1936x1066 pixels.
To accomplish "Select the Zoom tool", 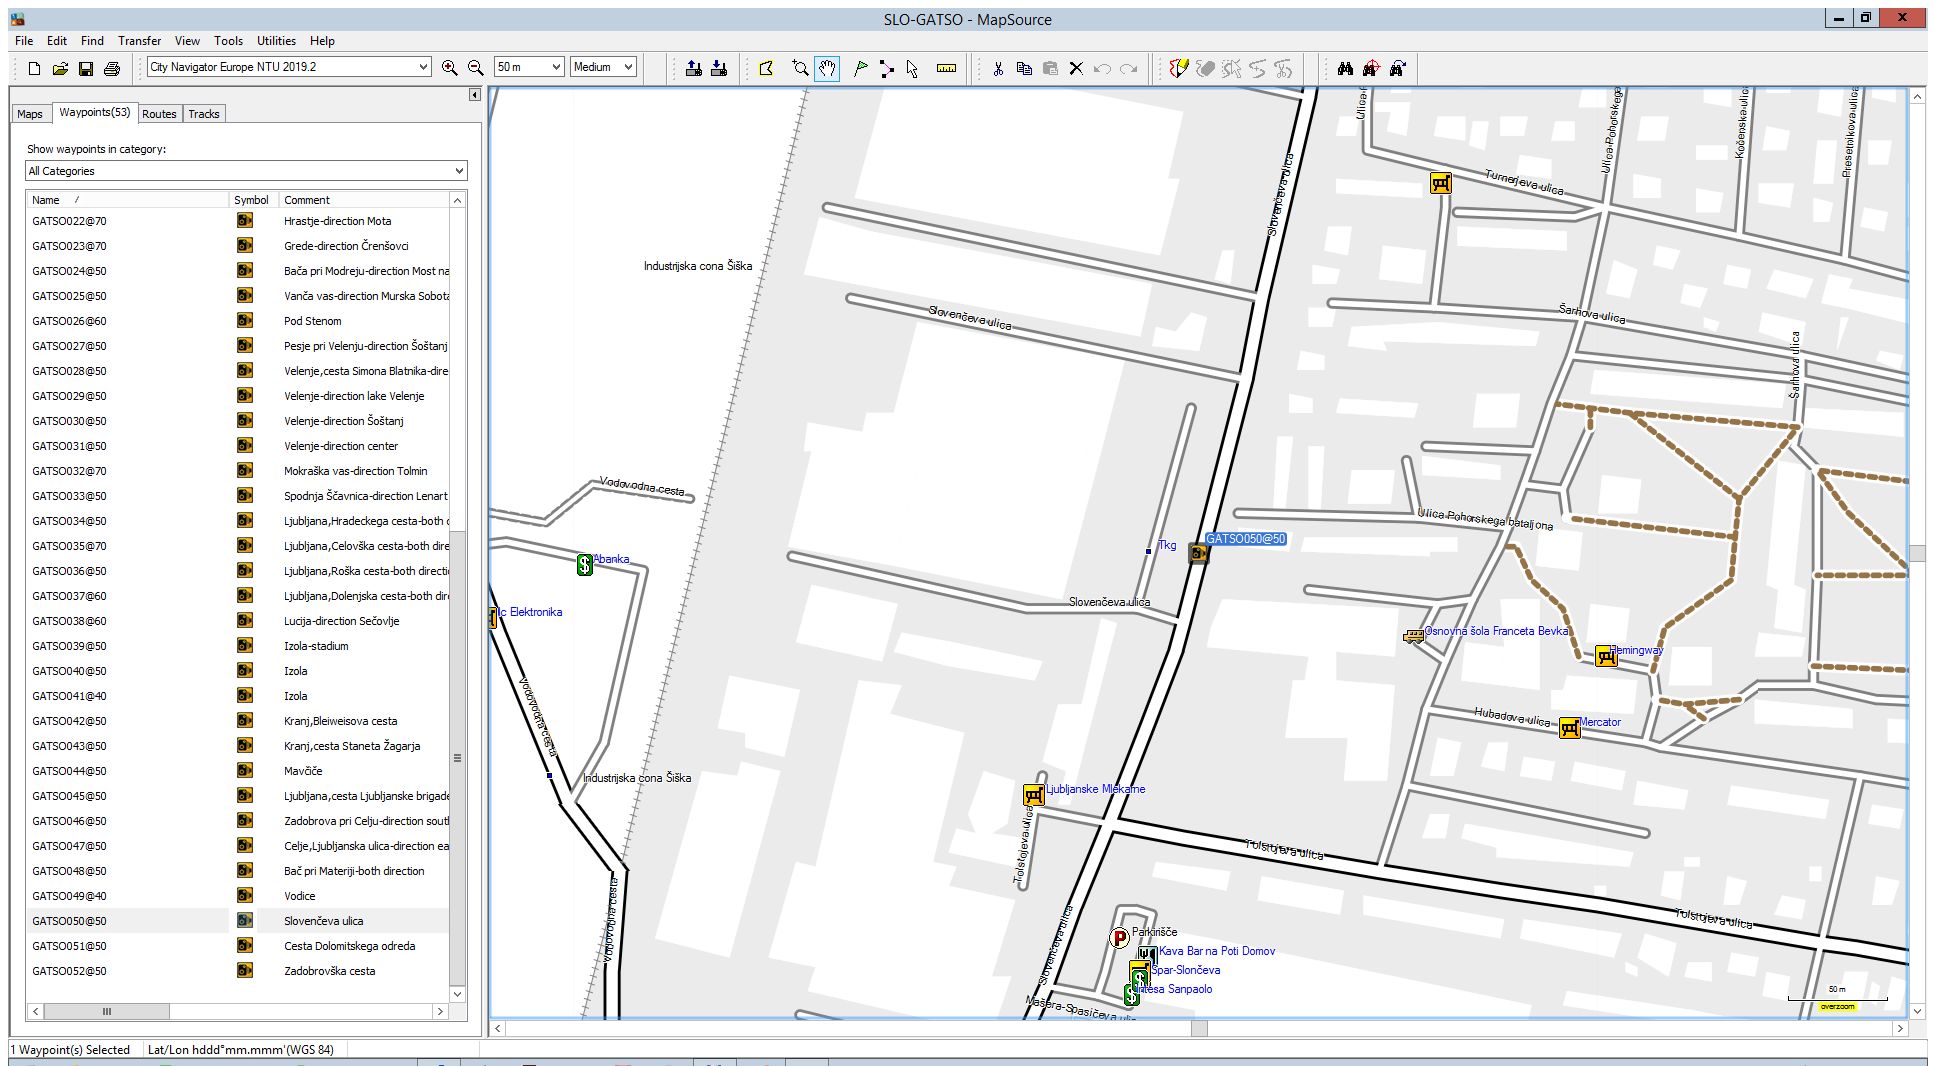I will click(x=800, y=68).
